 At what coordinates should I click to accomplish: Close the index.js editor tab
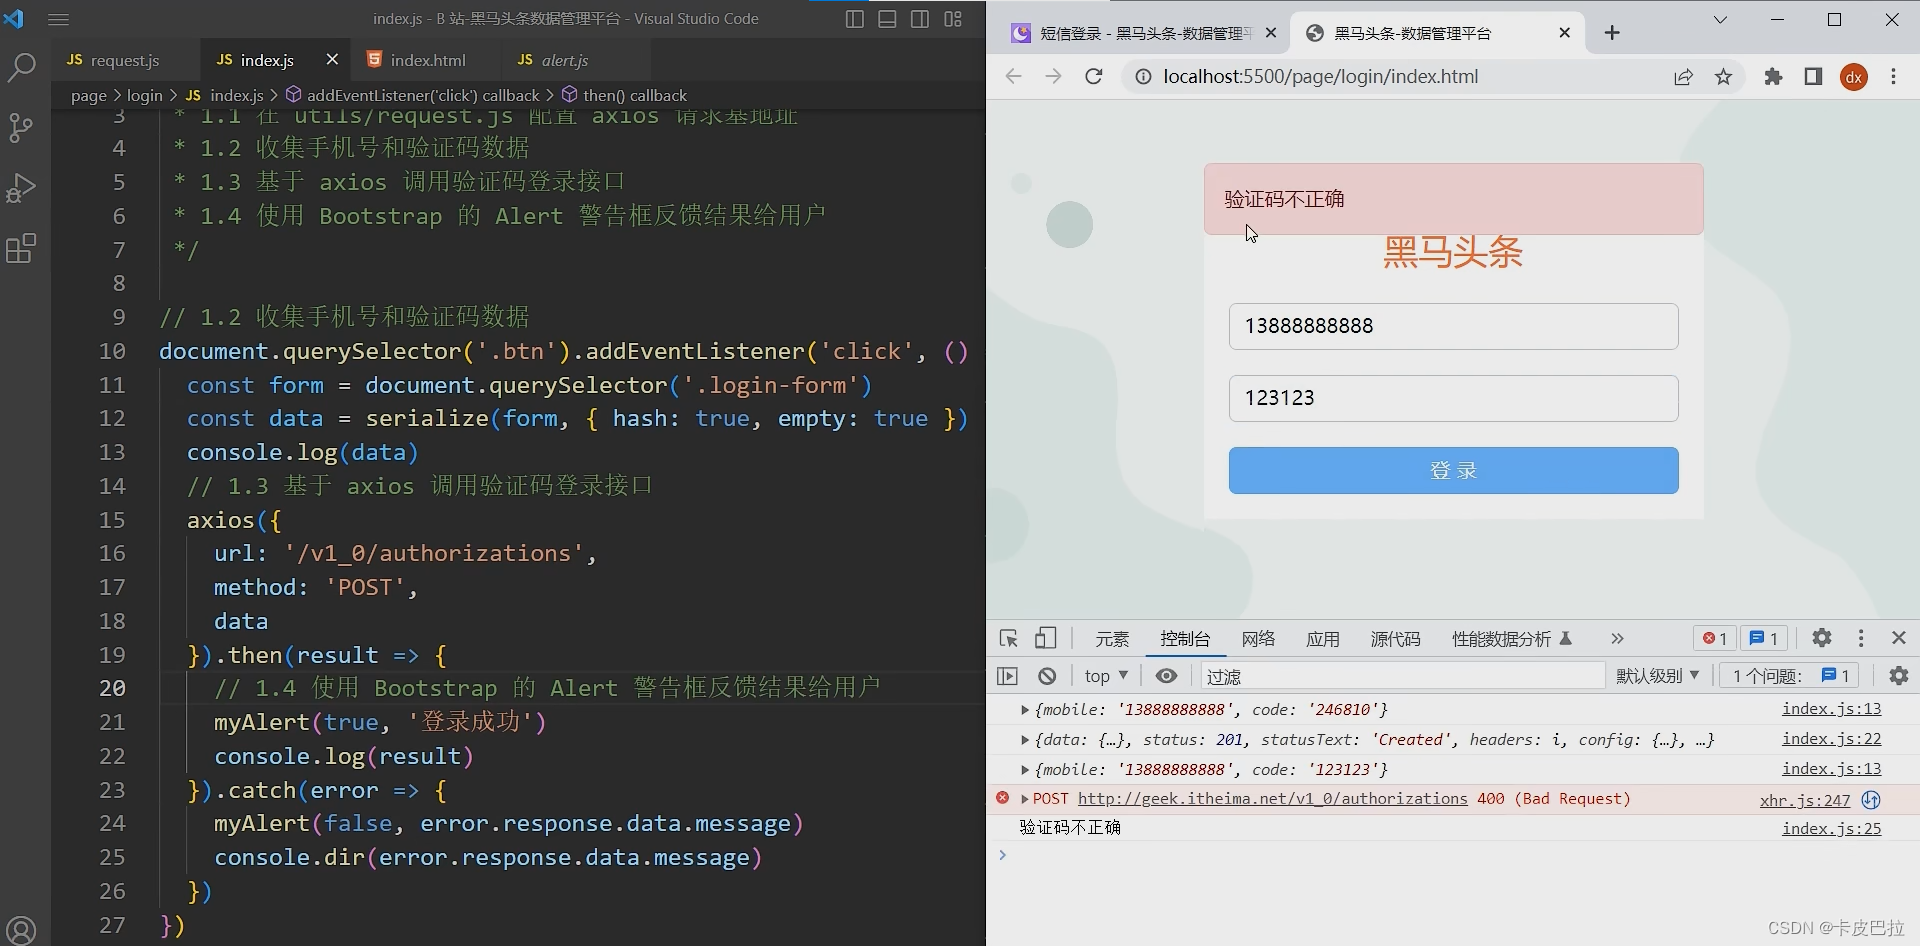pyautogui.click(x=332, y=60)
